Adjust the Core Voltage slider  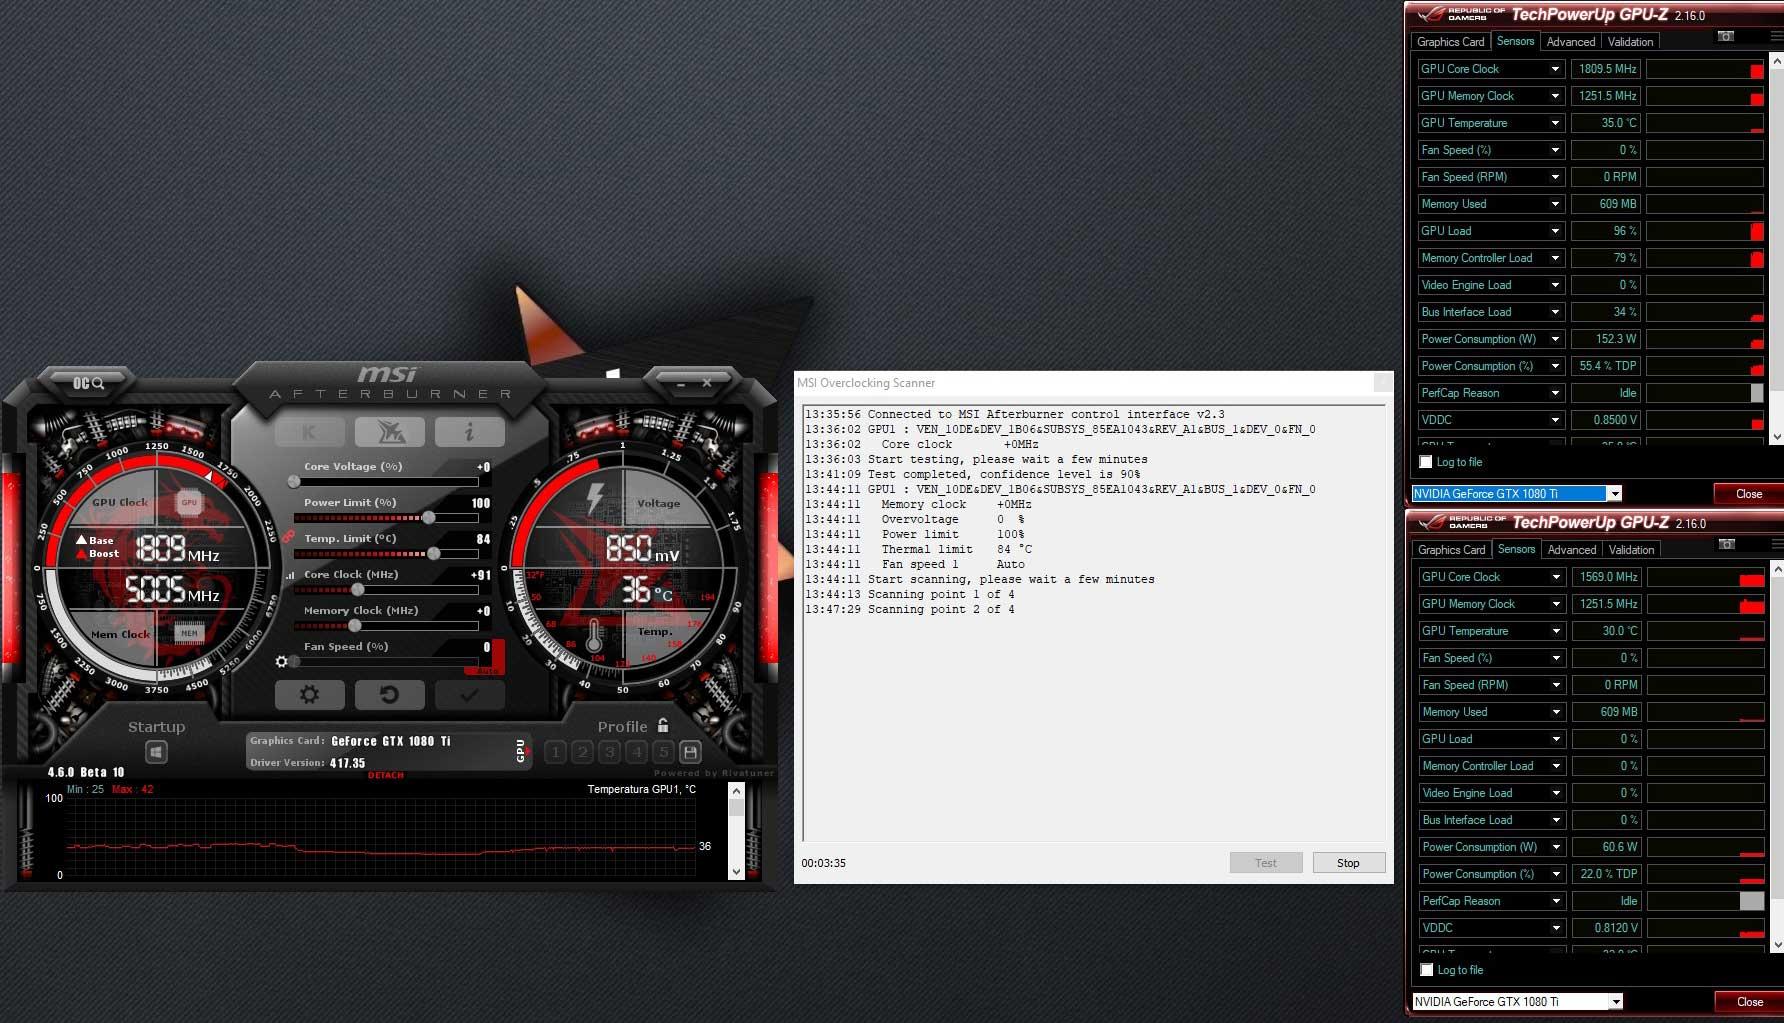click(386, 482)
